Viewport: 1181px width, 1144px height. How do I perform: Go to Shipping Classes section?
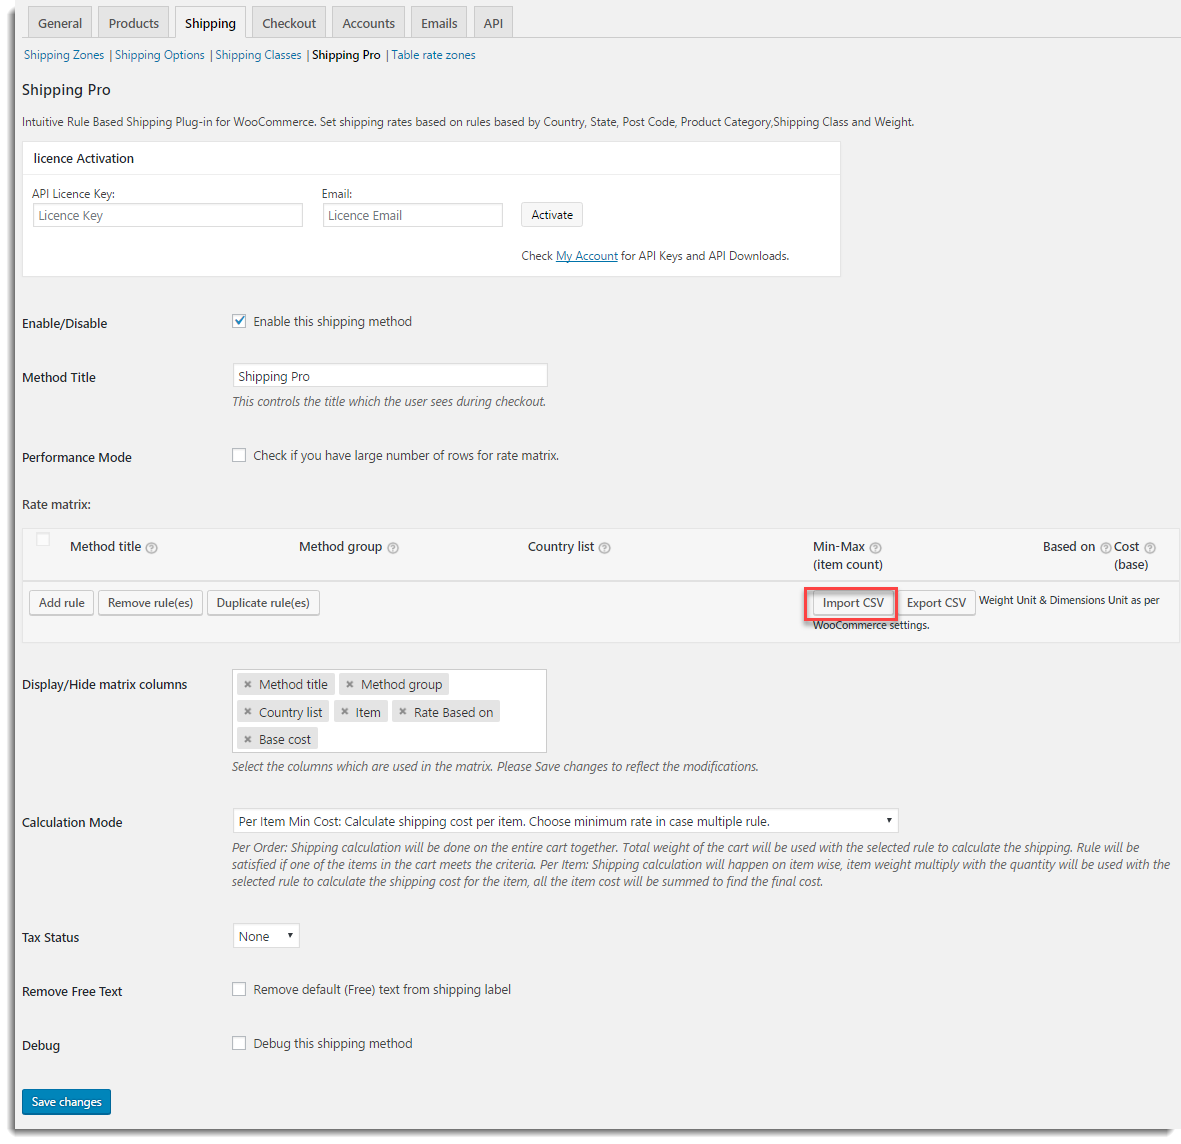click(258, 55)
